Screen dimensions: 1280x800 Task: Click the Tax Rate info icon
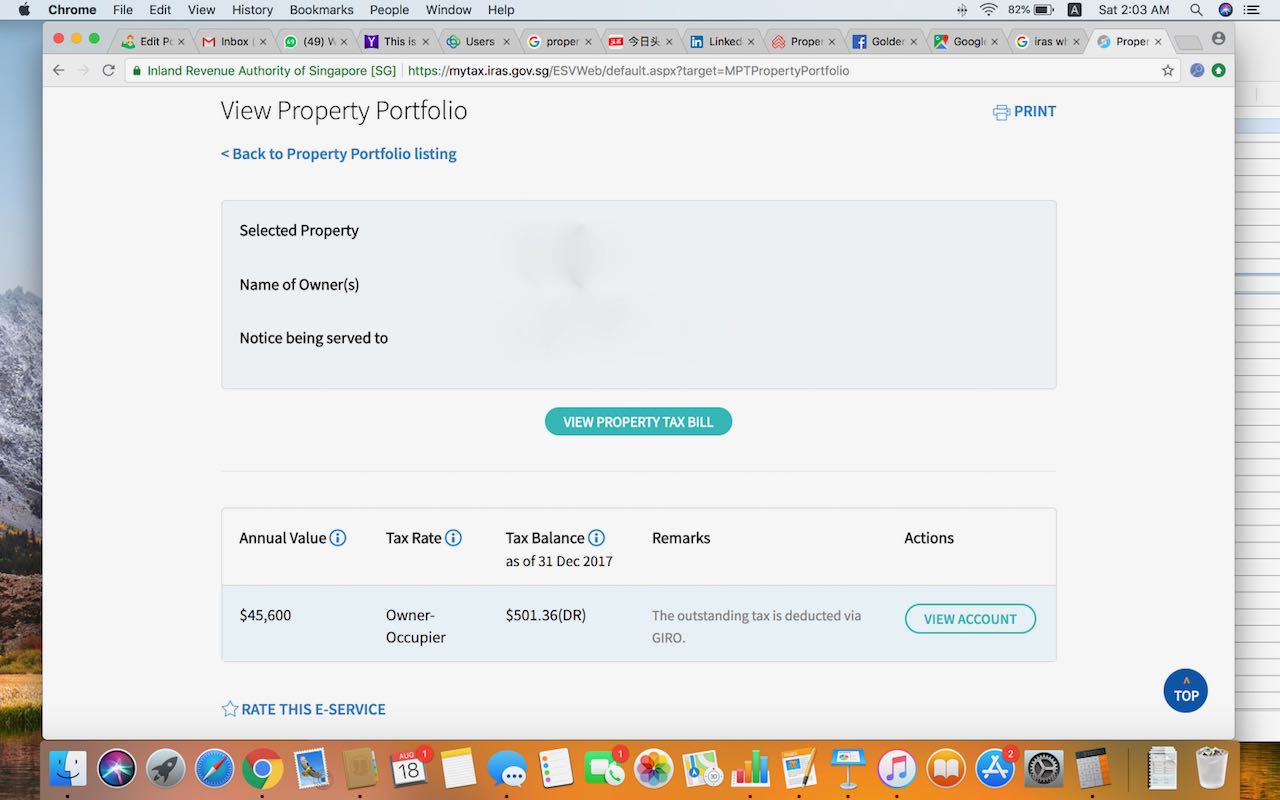click(x=454, y=537)
